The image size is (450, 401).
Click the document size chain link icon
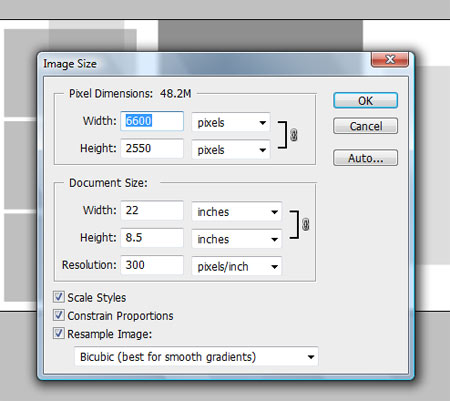(x=305, y=224)
